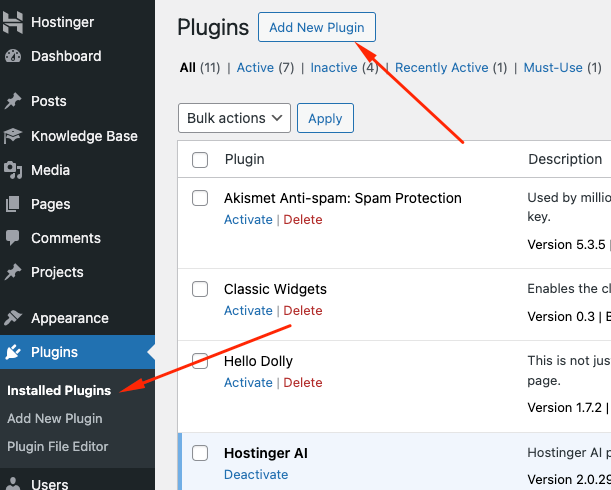Screen dimensions: 611x490
Task: Toggle the select-all plugins header checkbox
Action: [200, 160]
